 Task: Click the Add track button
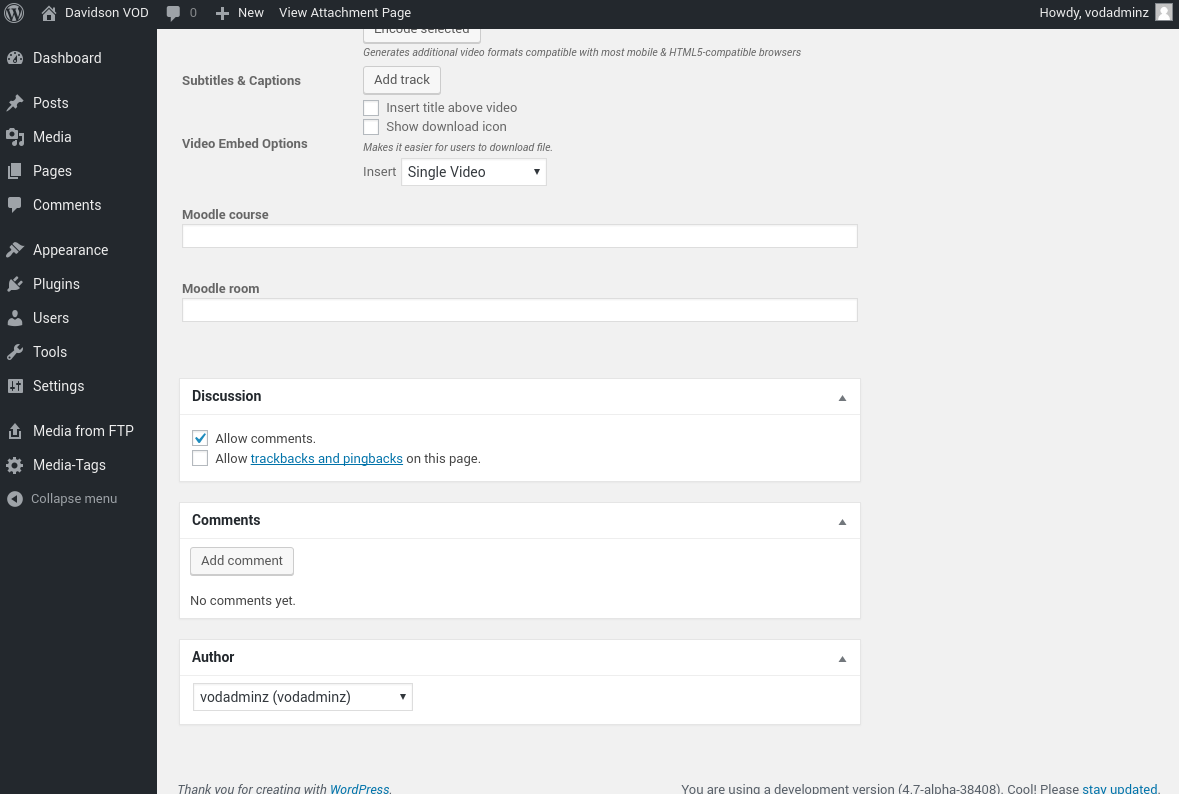click(402, 80)
